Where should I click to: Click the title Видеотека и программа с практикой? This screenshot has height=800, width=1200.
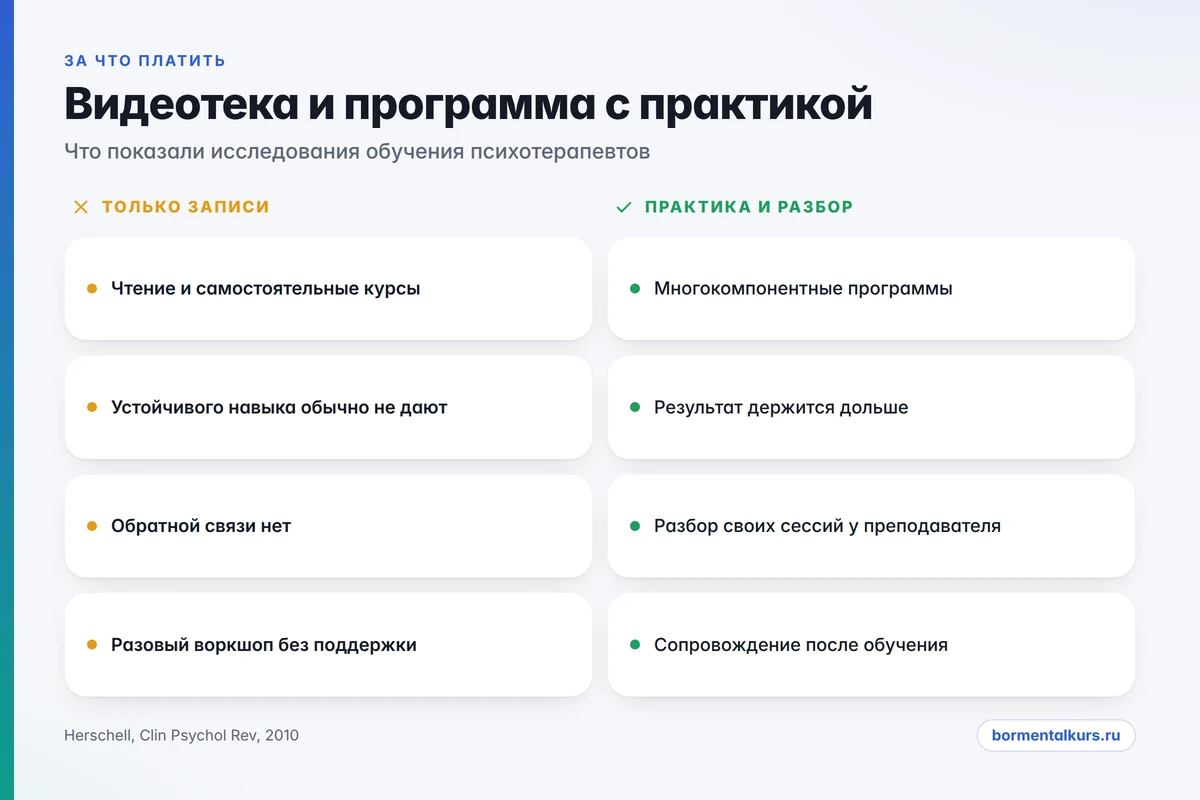click(x=468, y=104)
